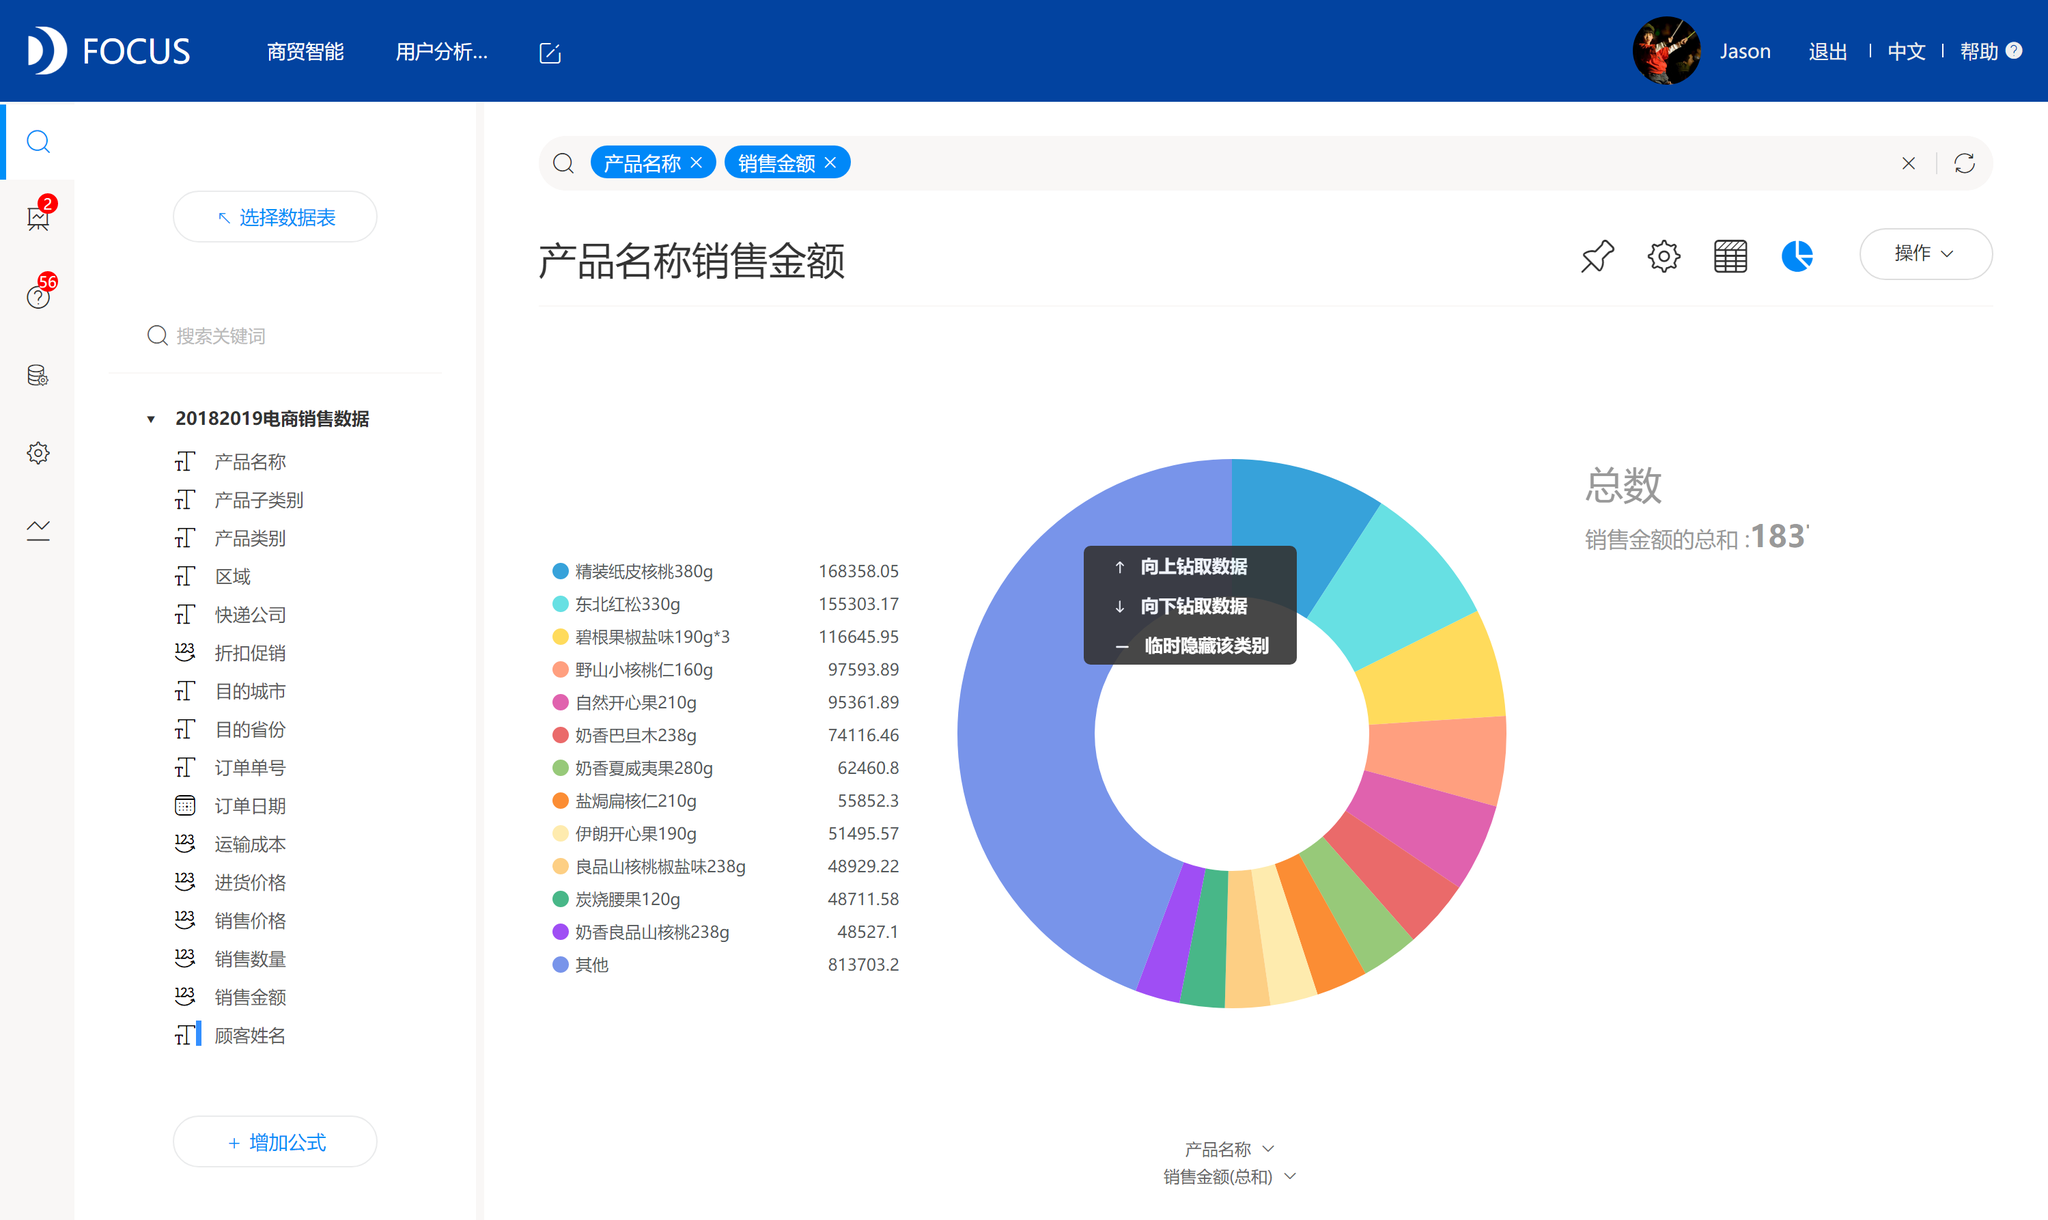This screenshot has width=2048, height=1220.
Task: Remove the 产品名称 search tag
Action: 697,163
